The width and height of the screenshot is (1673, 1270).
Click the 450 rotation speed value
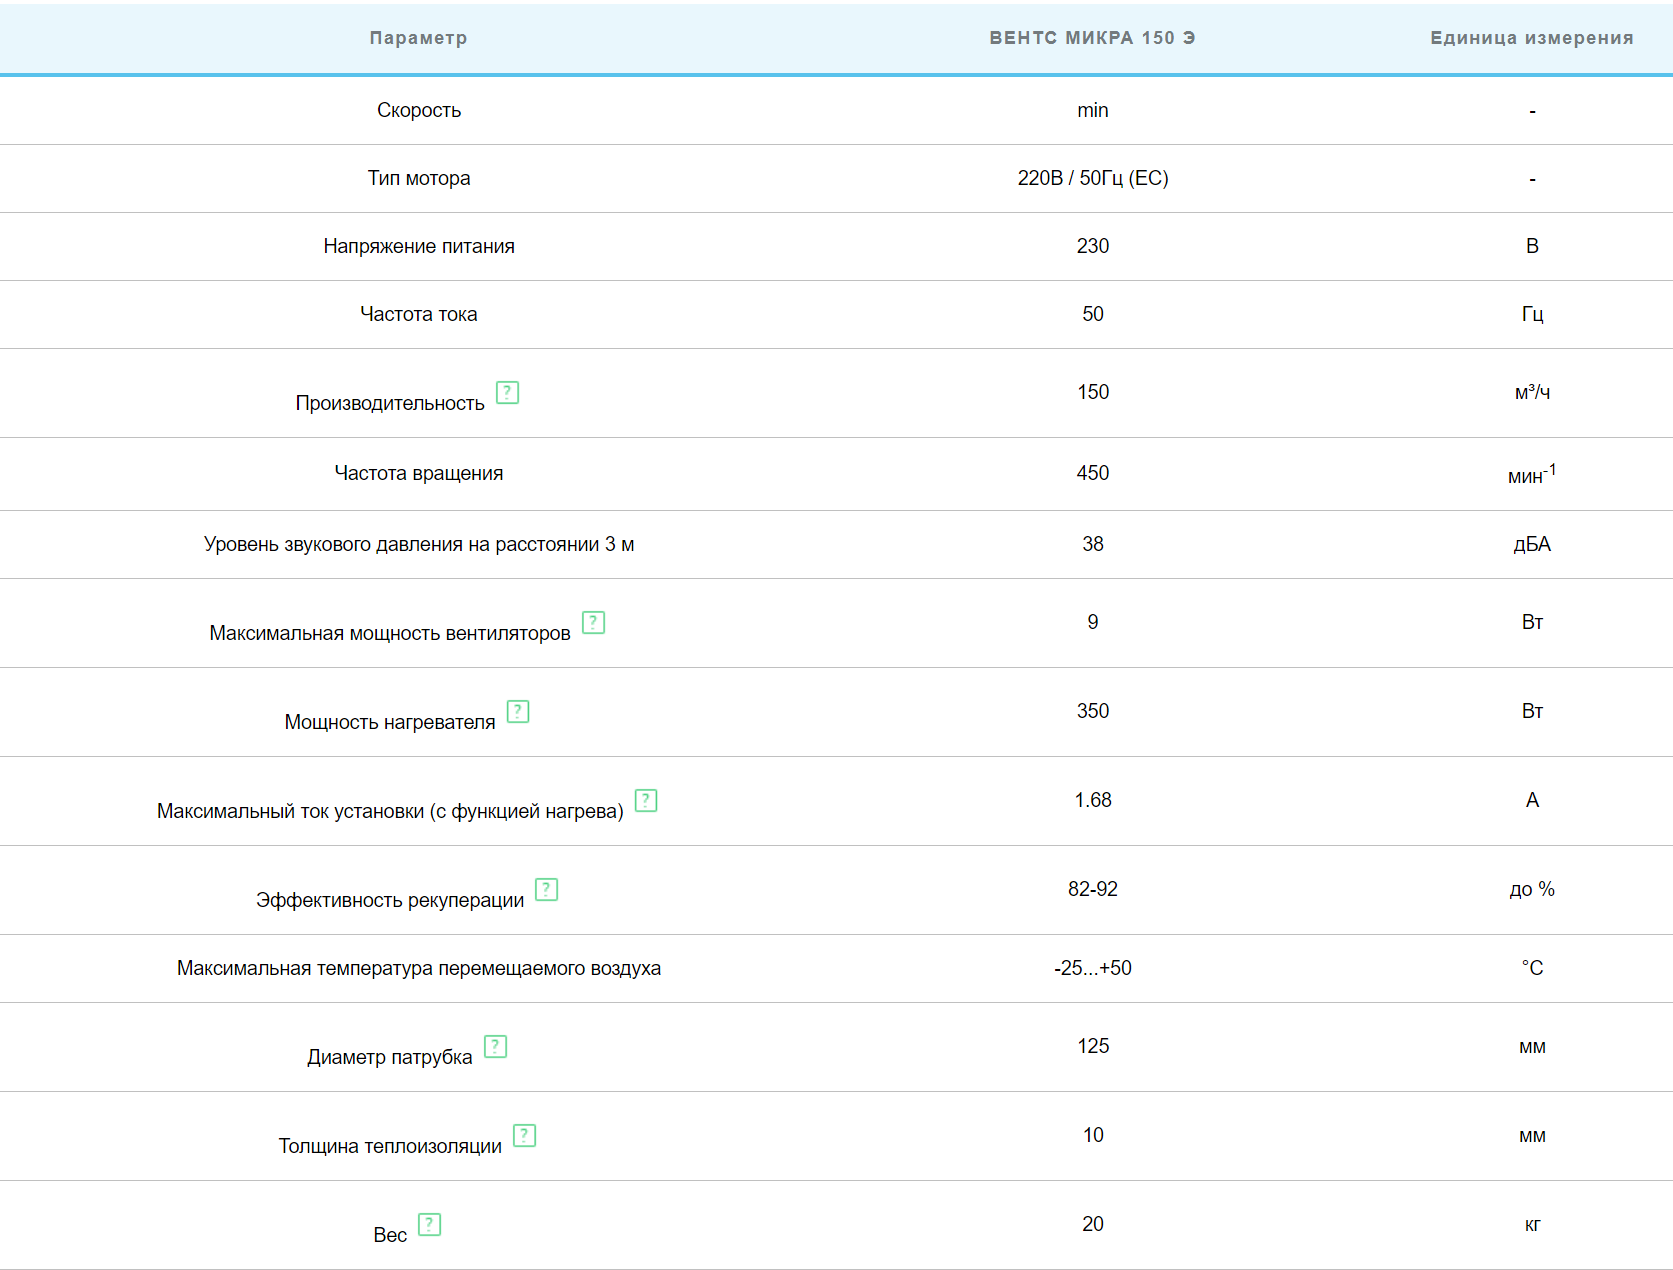tap(1093, 473)
